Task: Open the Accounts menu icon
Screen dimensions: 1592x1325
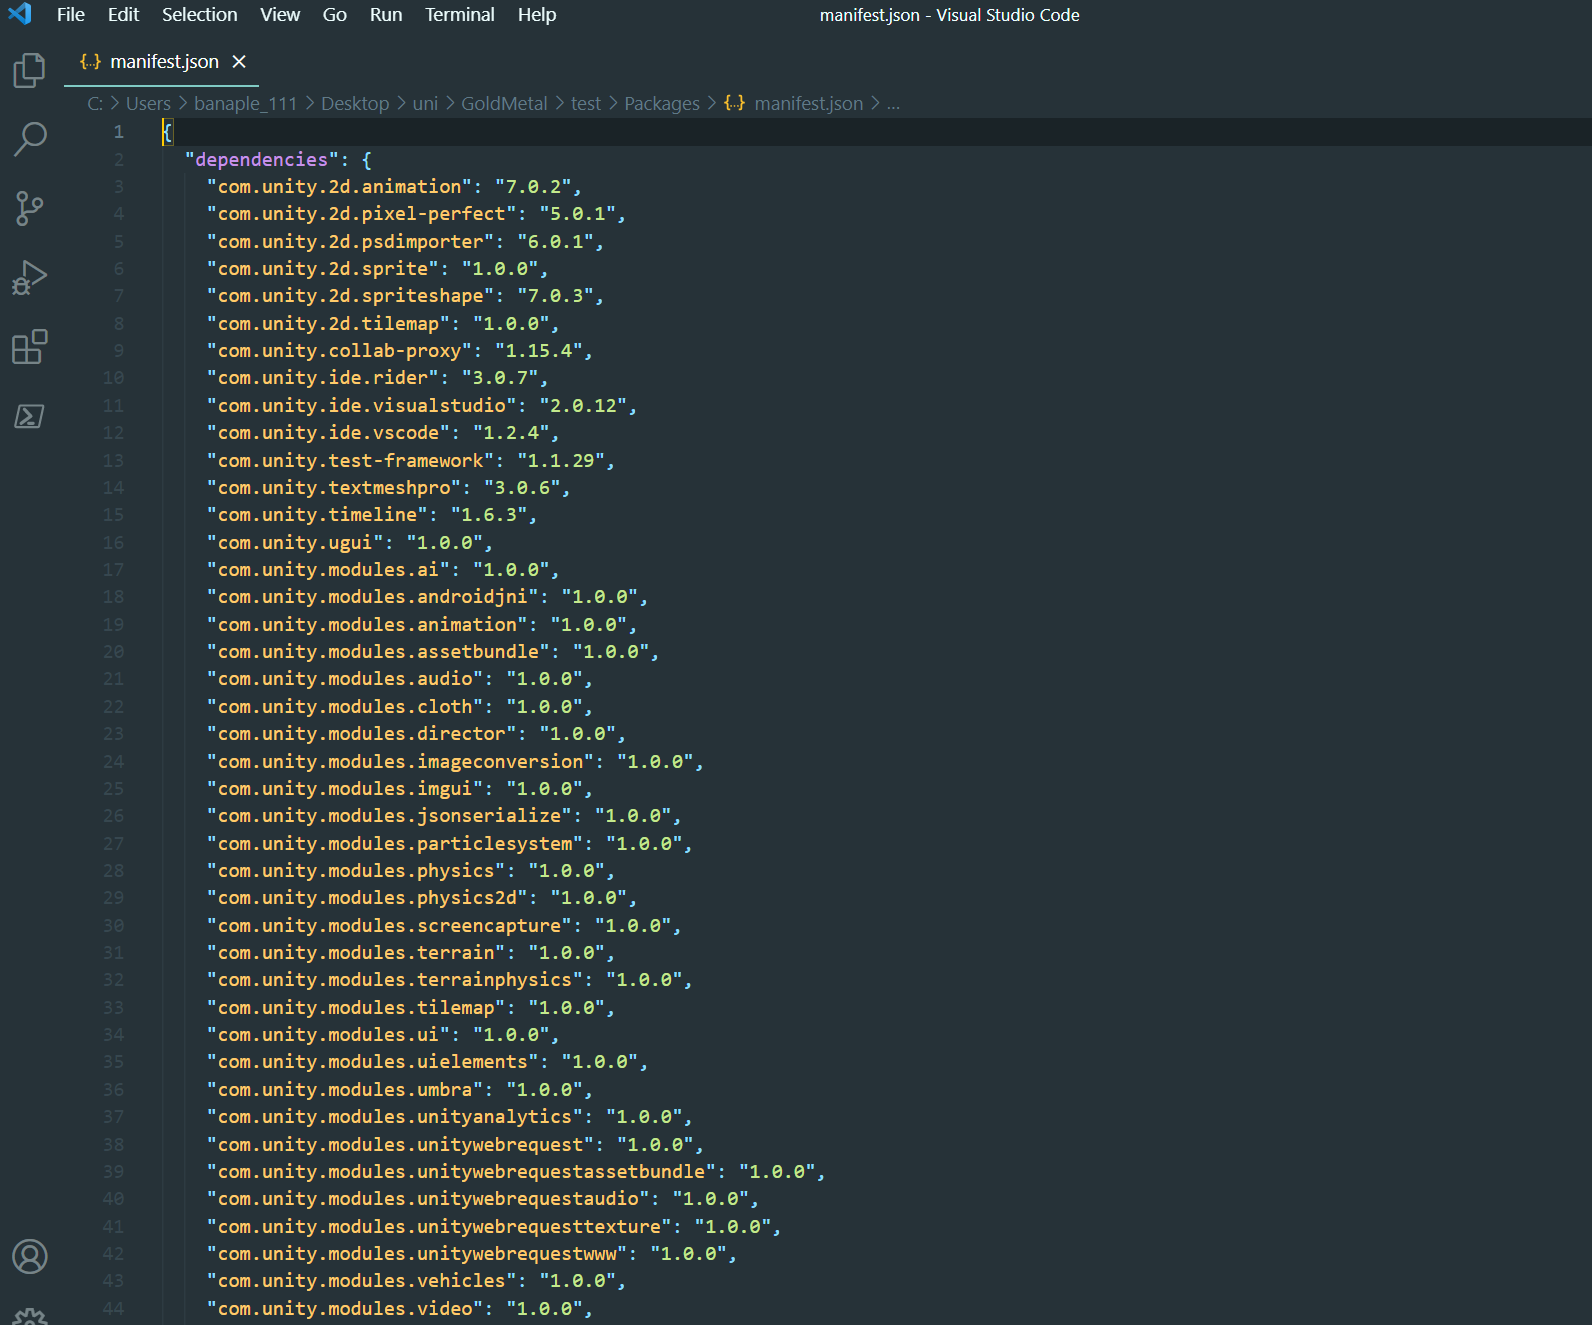Action: click(30, 1256)
